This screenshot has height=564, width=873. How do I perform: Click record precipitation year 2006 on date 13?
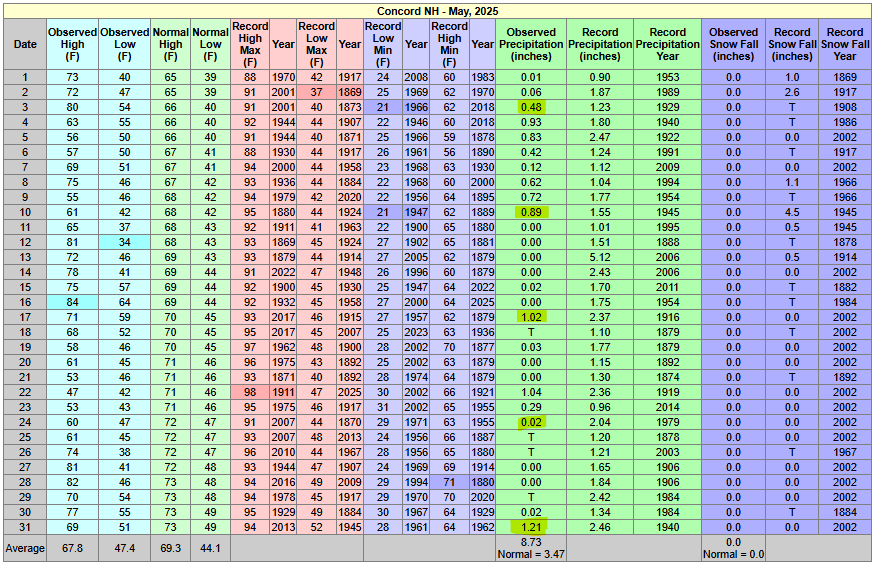click(668, 257)
